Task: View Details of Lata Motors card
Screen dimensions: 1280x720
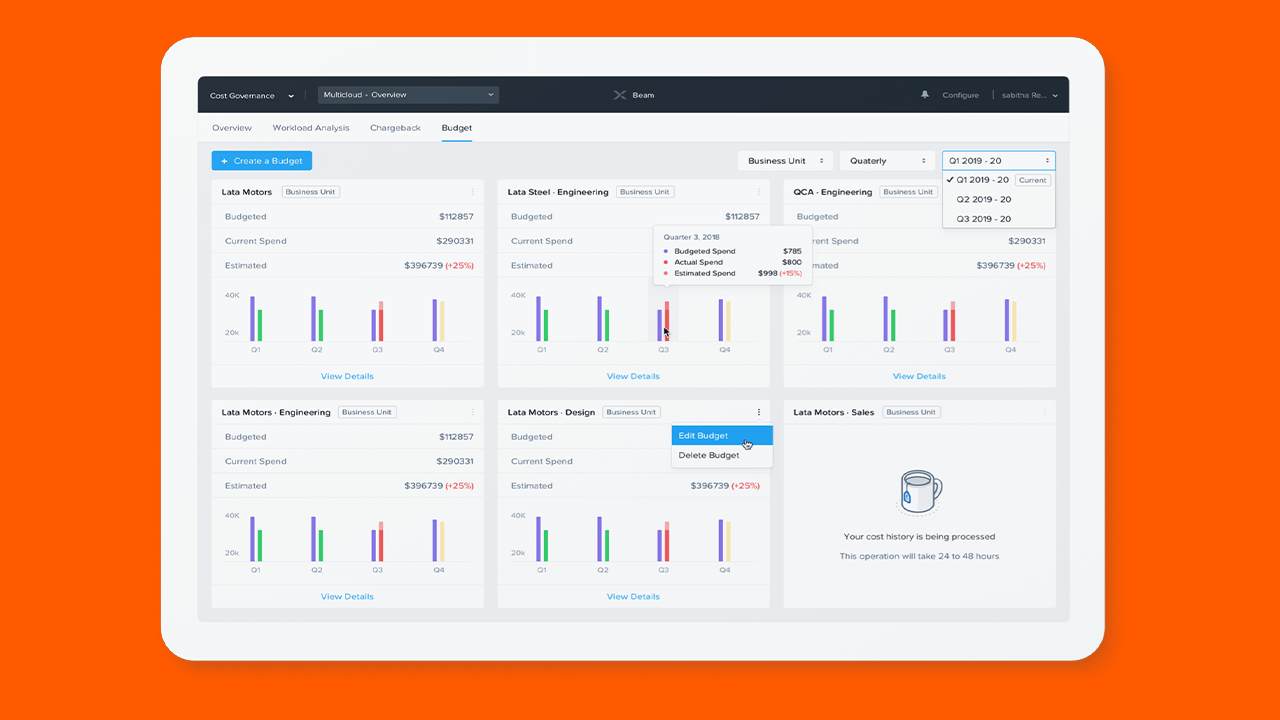Action: pos(347,377)
